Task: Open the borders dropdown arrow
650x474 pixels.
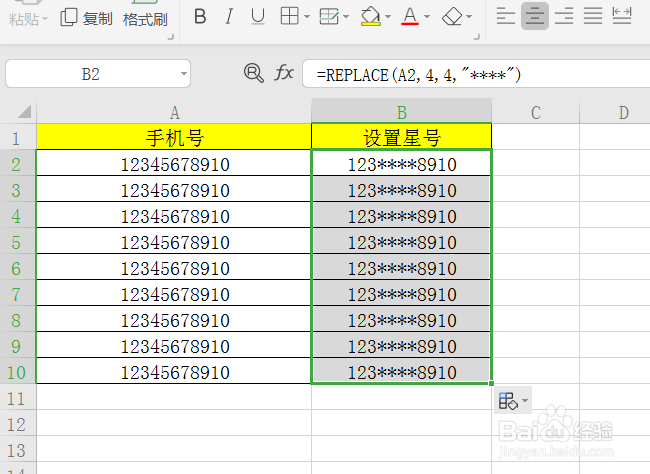Action: click(x=307, y=17)
